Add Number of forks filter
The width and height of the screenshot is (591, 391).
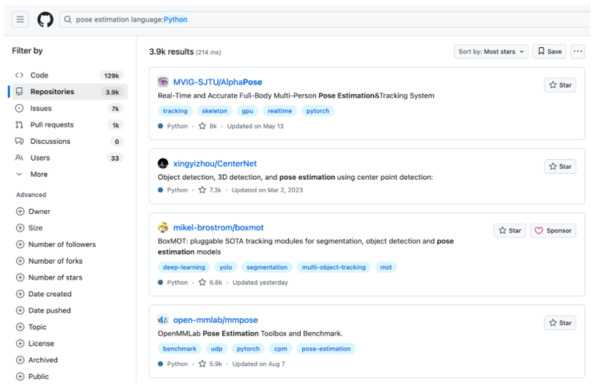coord(49,261)
